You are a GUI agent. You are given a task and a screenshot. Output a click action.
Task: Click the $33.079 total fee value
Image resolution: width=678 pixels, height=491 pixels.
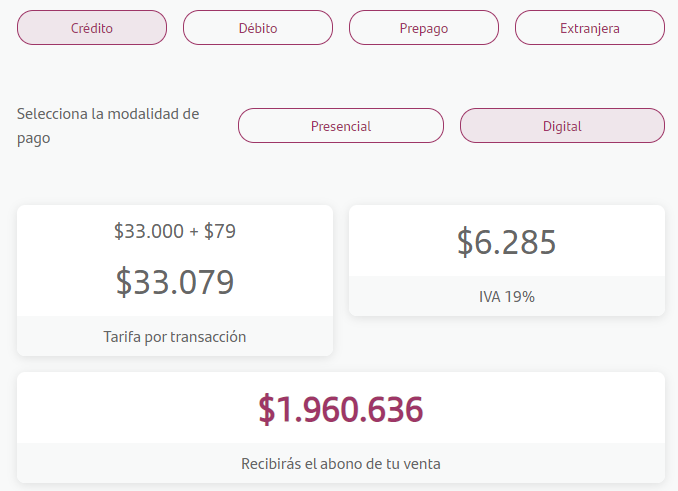pos(175,282)
